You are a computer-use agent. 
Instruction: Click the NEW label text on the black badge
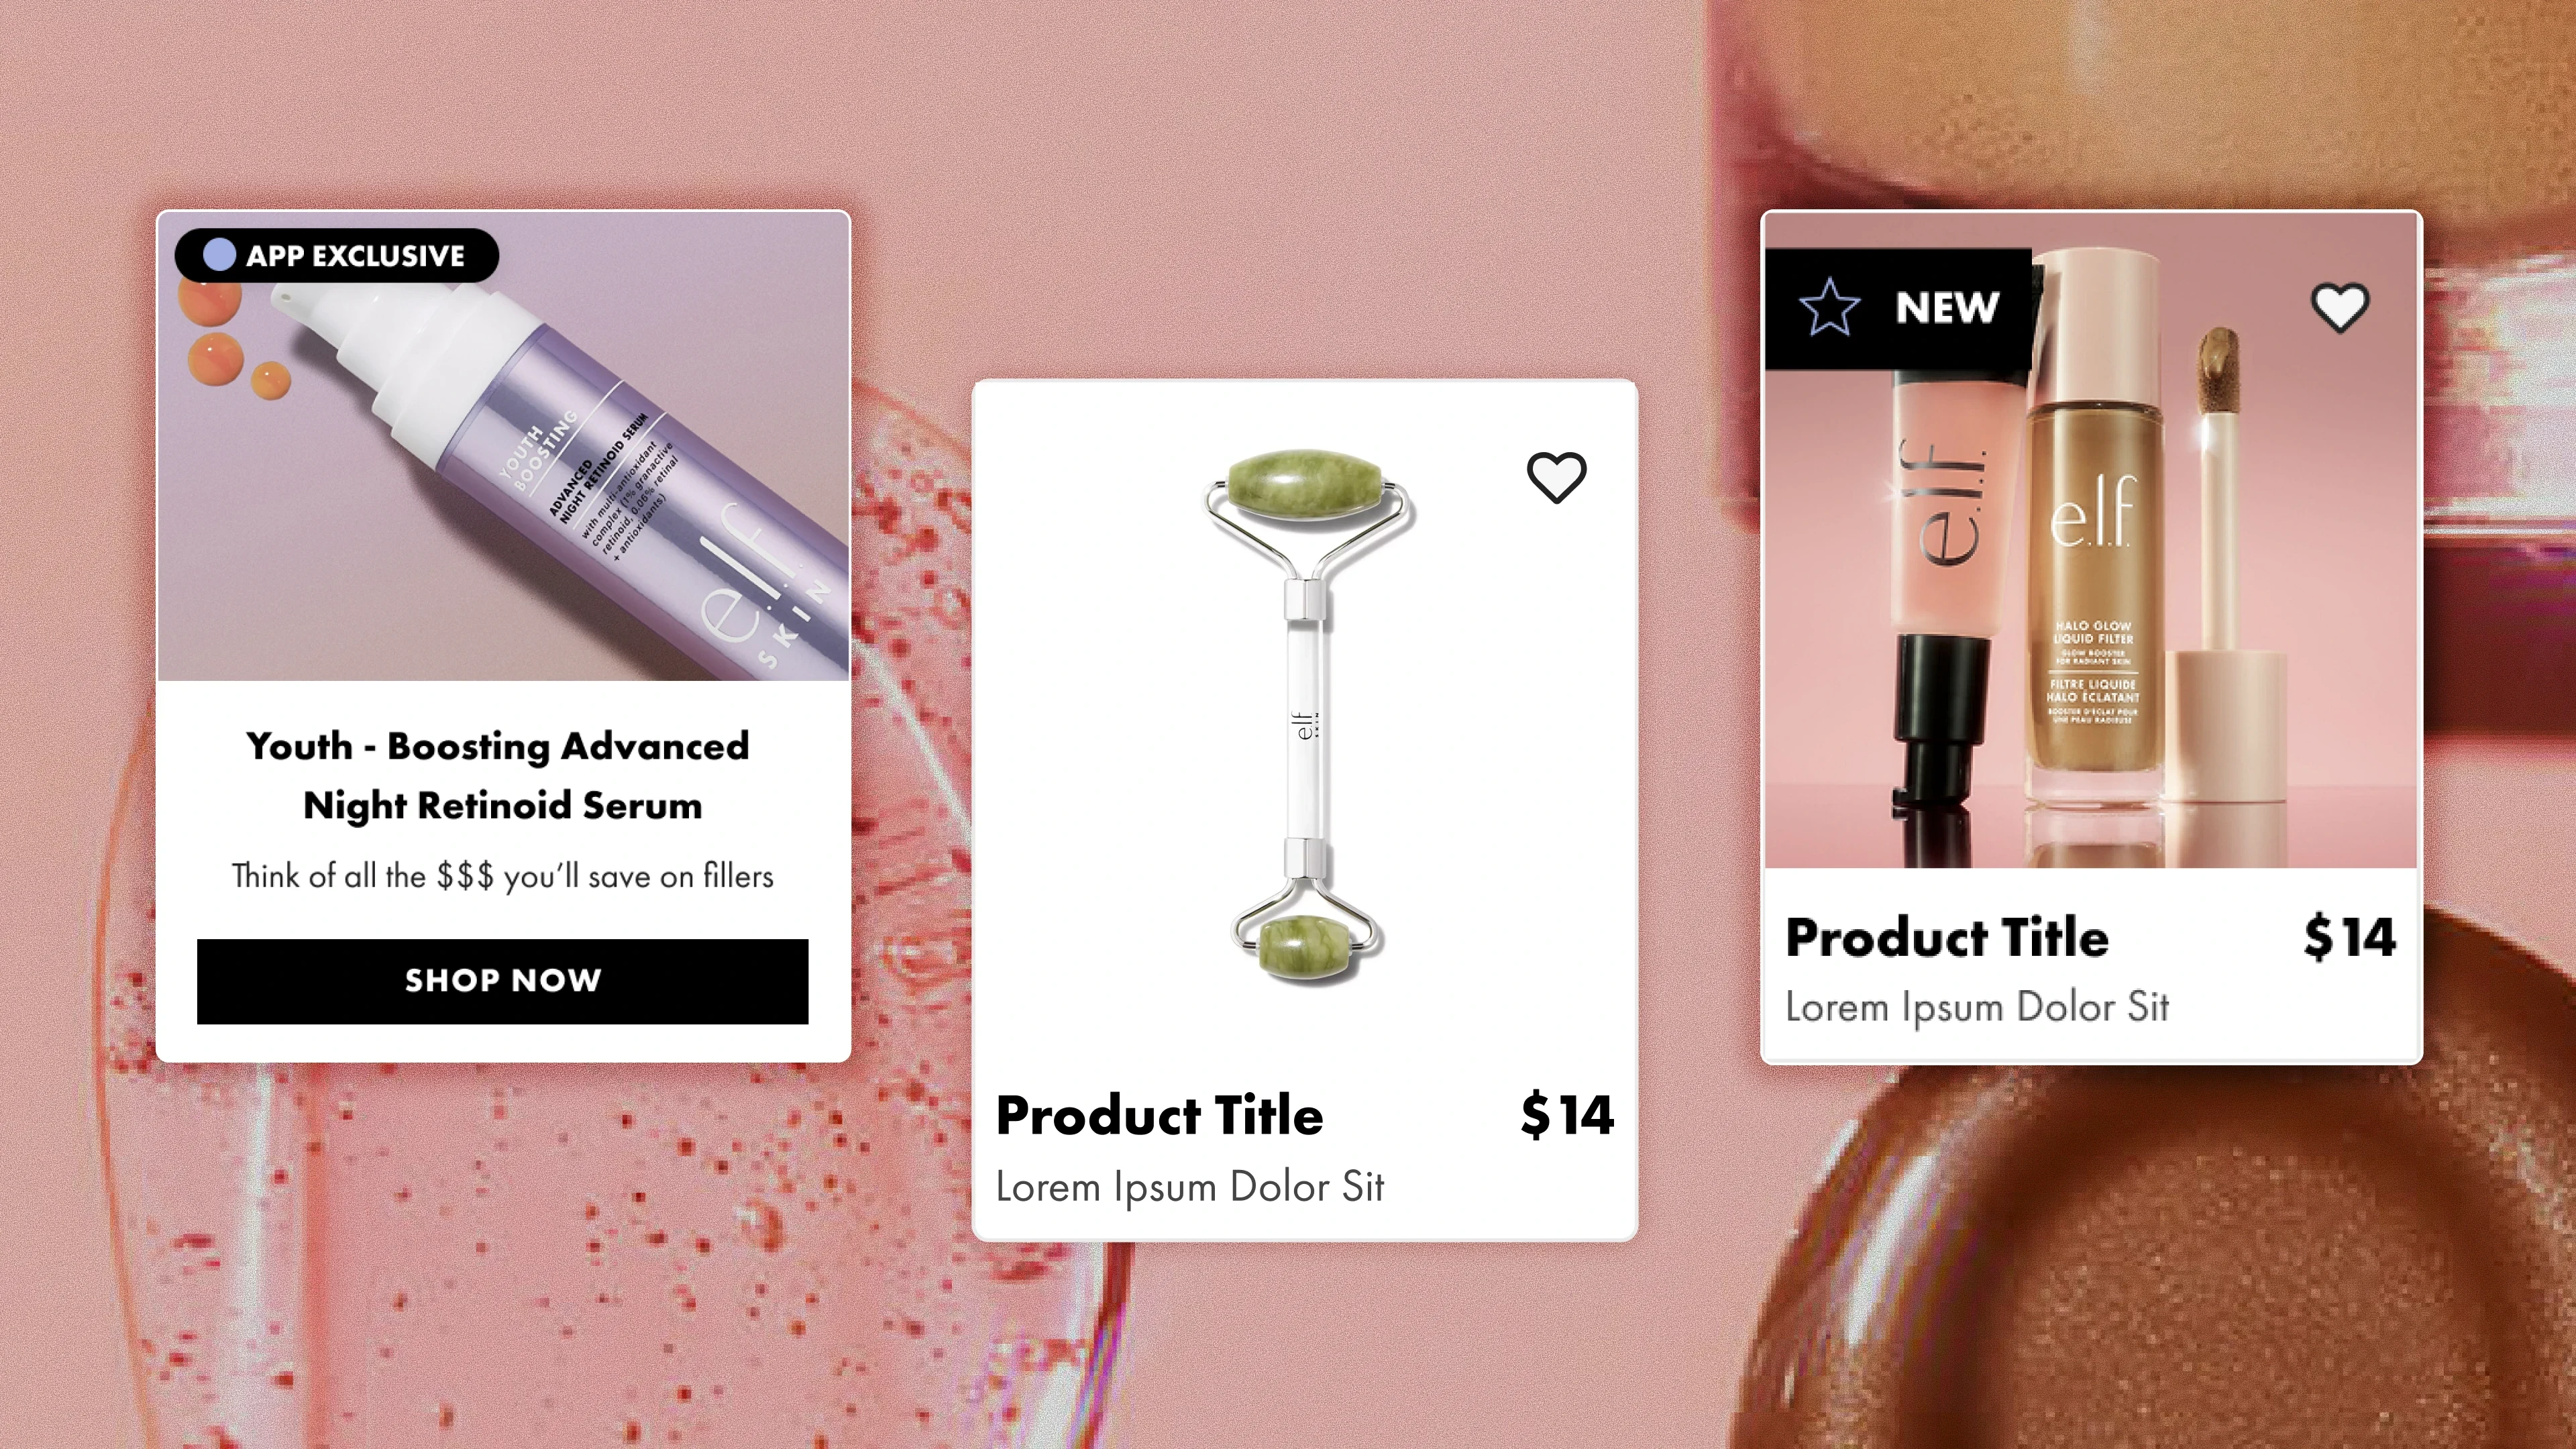1947,307
